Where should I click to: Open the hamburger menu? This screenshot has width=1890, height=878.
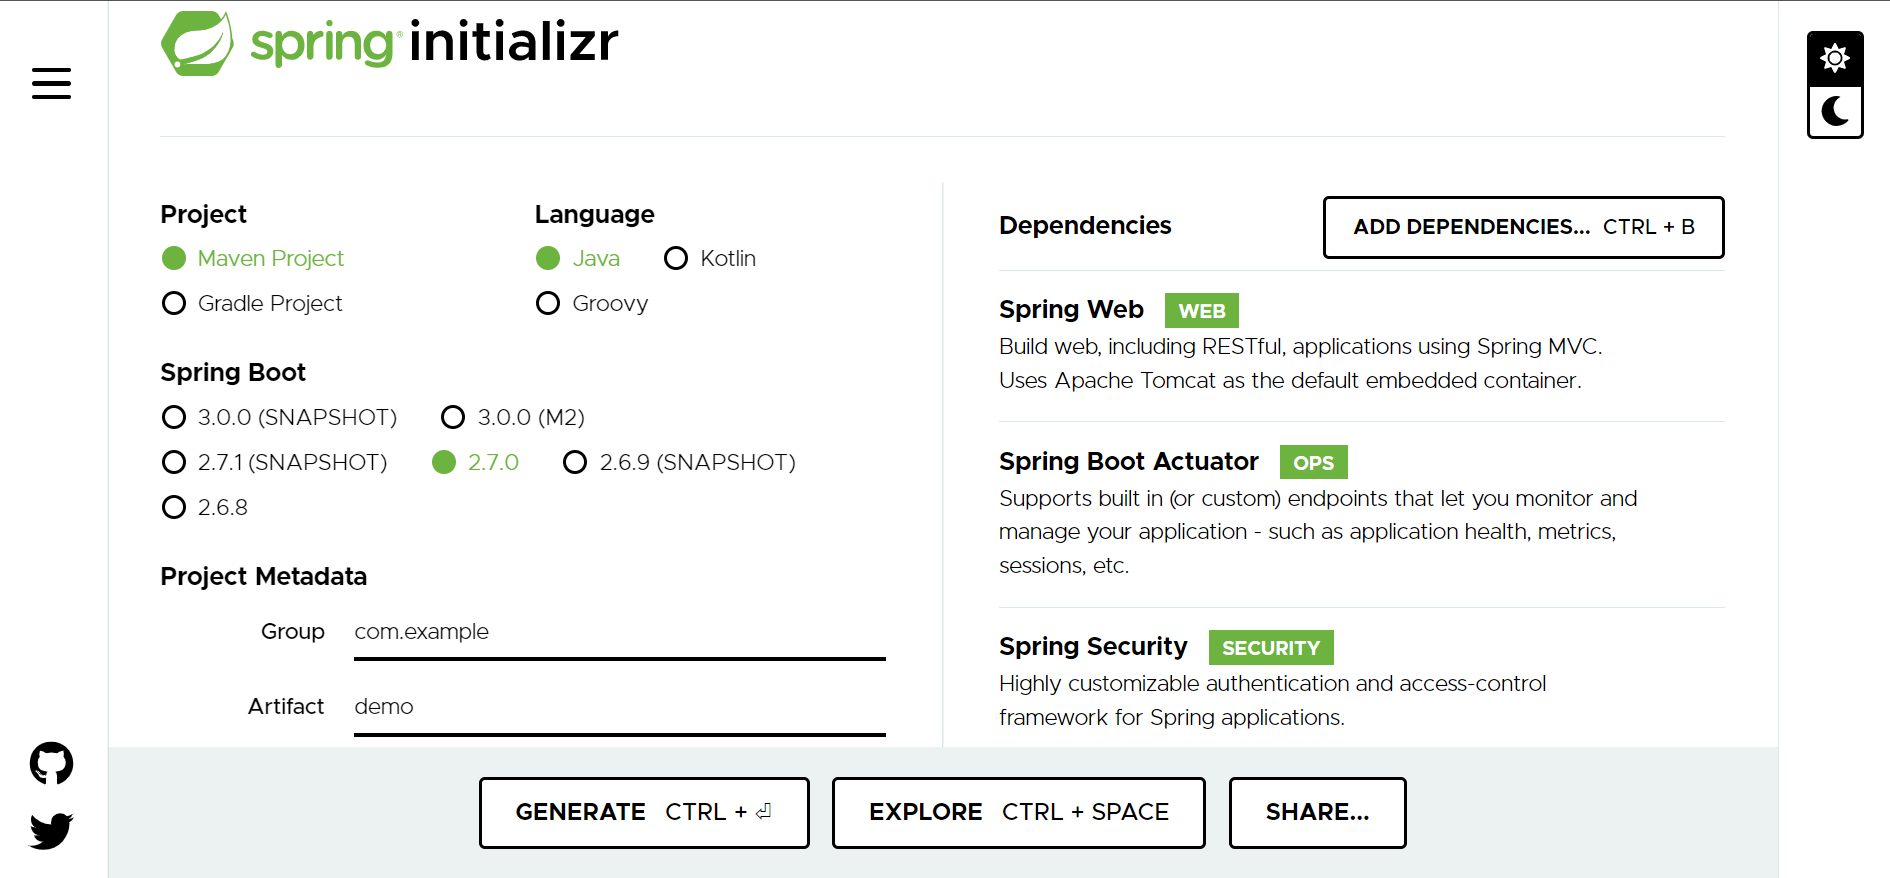[51, 83]
